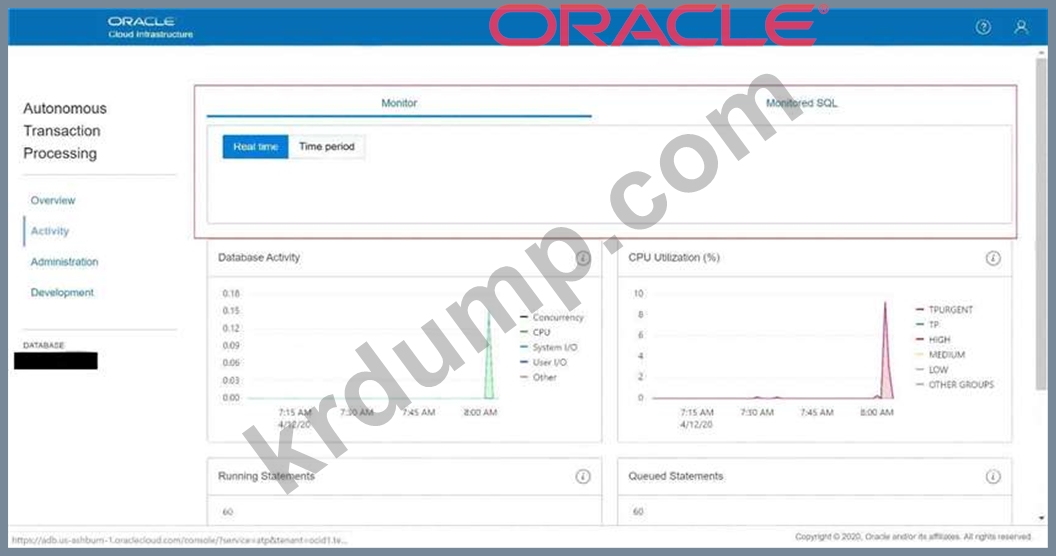Toggle the TP legend entry
The width and height of the screenshot is (1056, 556).
pyautogui.click(x=927, y=324)
